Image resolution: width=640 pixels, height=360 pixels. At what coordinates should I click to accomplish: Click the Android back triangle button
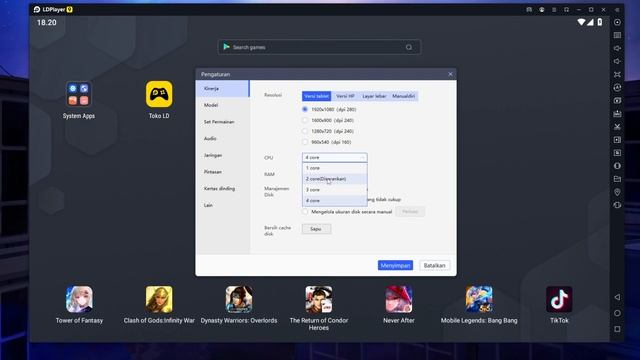(x=617, y=297)
